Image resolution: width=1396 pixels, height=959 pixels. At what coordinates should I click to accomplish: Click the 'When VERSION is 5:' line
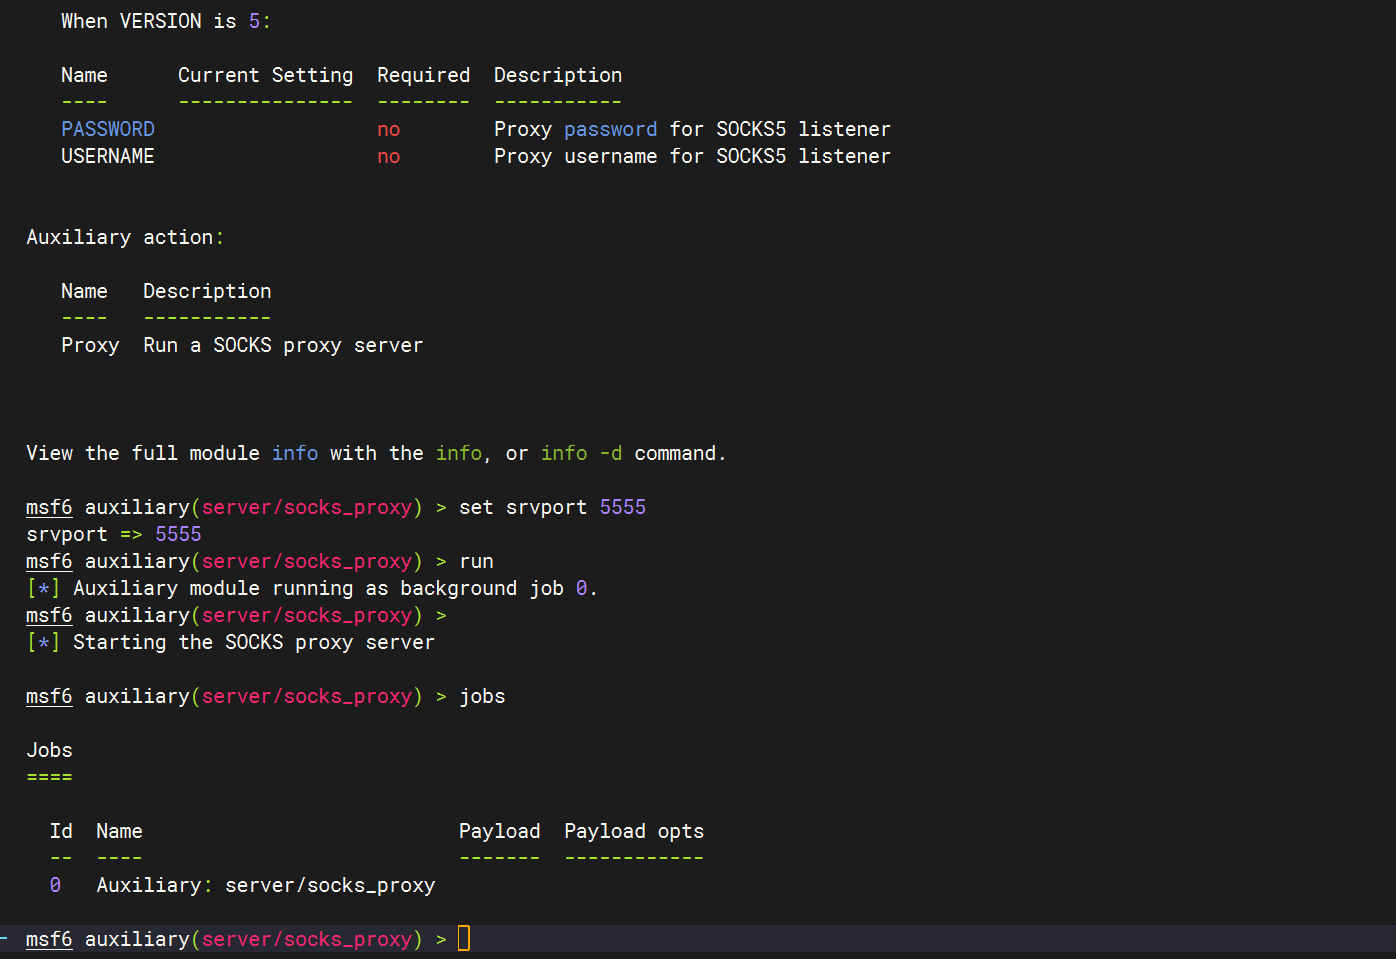coord(166,21)
